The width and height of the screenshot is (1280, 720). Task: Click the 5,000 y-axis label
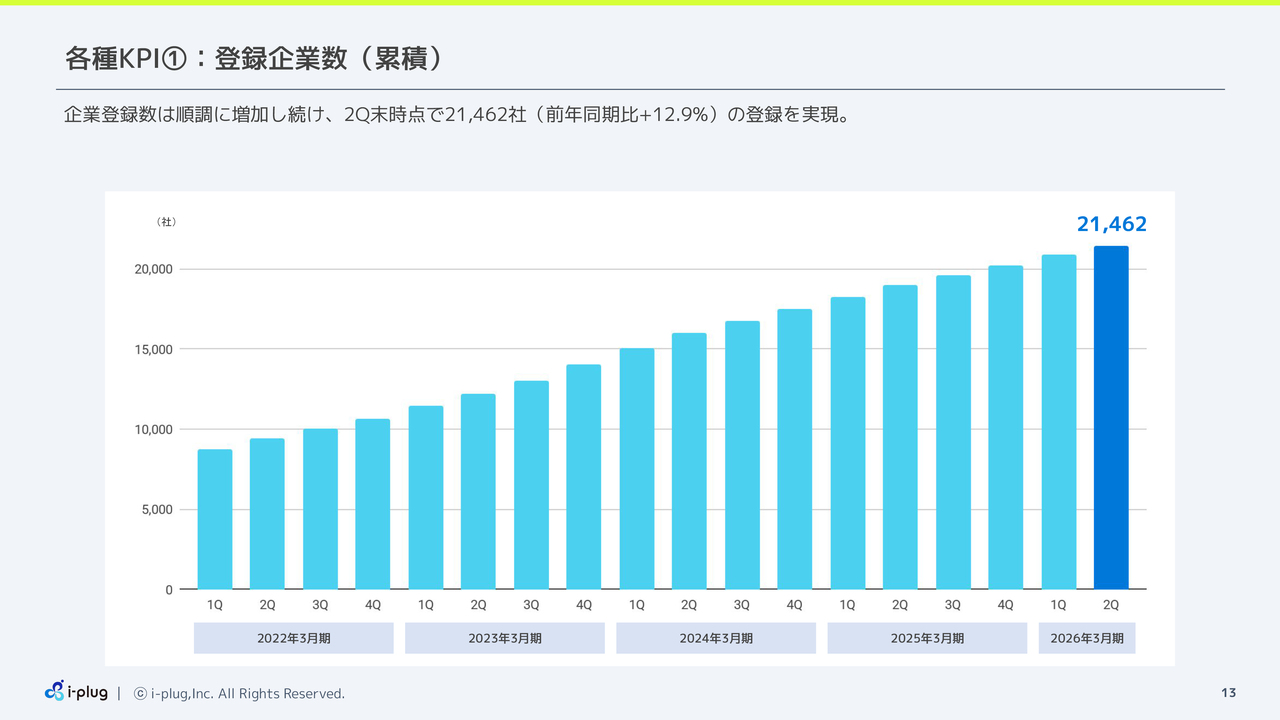click(157, 510)
